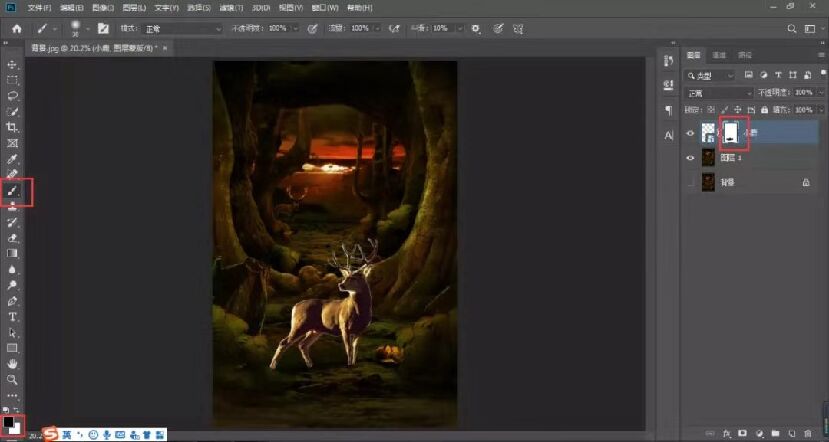
Task: Select the Pen tool
Action: [12, 301]
